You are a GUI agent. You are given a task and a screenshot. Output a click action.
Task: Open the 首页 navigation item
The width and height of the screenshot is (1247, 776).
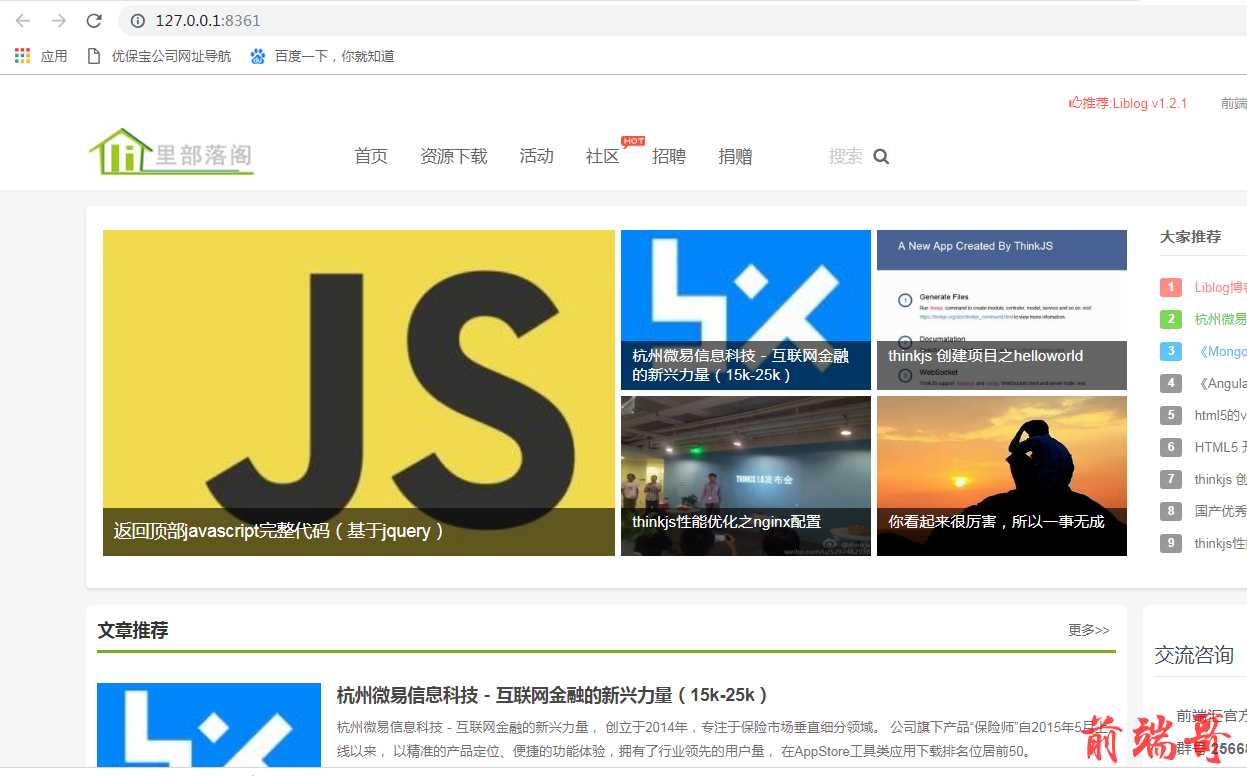371,156
